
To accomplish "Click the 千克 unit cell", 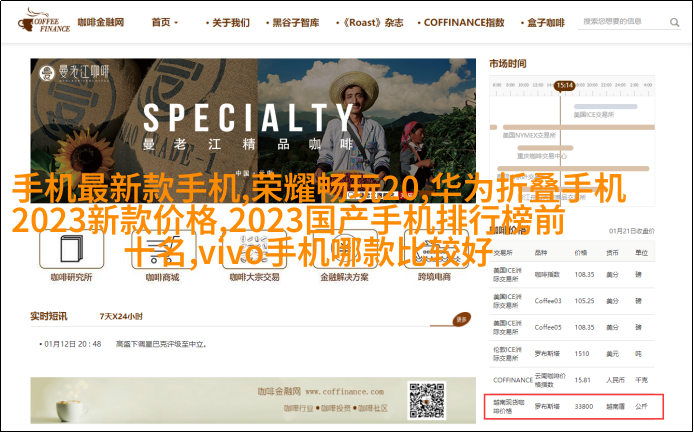I will click(x=642, y=380).
